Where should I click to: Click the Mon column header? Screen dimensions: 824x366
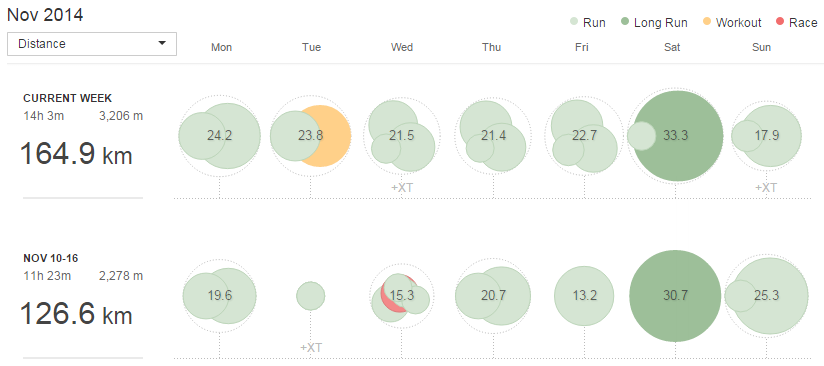pos(221,47)
